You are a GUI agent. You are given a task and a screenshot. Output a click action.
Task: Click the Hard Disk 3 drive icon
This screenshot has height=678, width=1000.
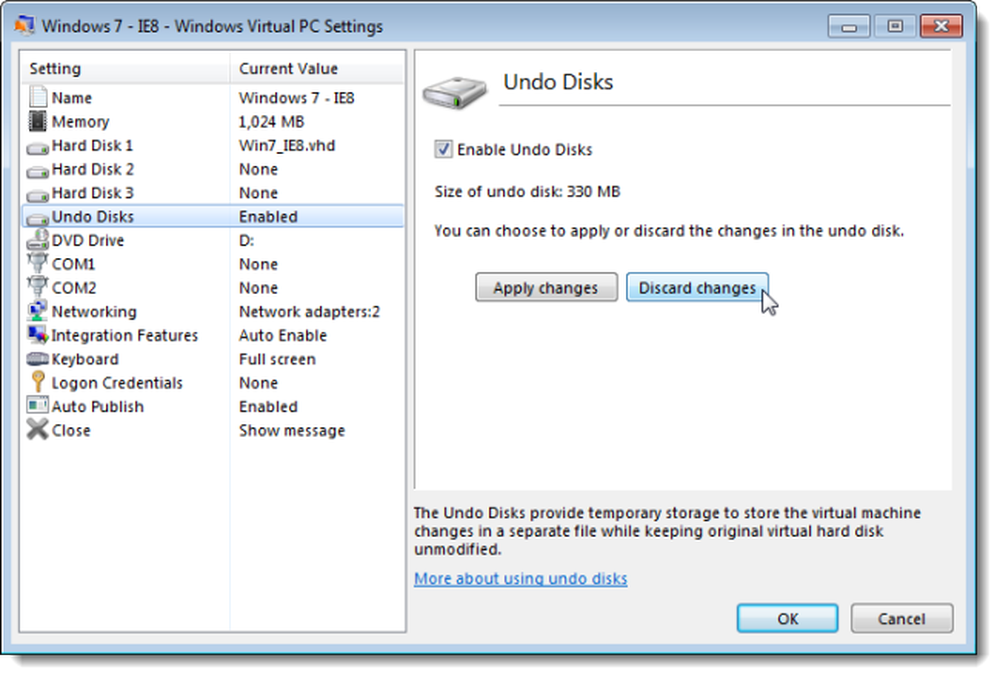(38, 195)
